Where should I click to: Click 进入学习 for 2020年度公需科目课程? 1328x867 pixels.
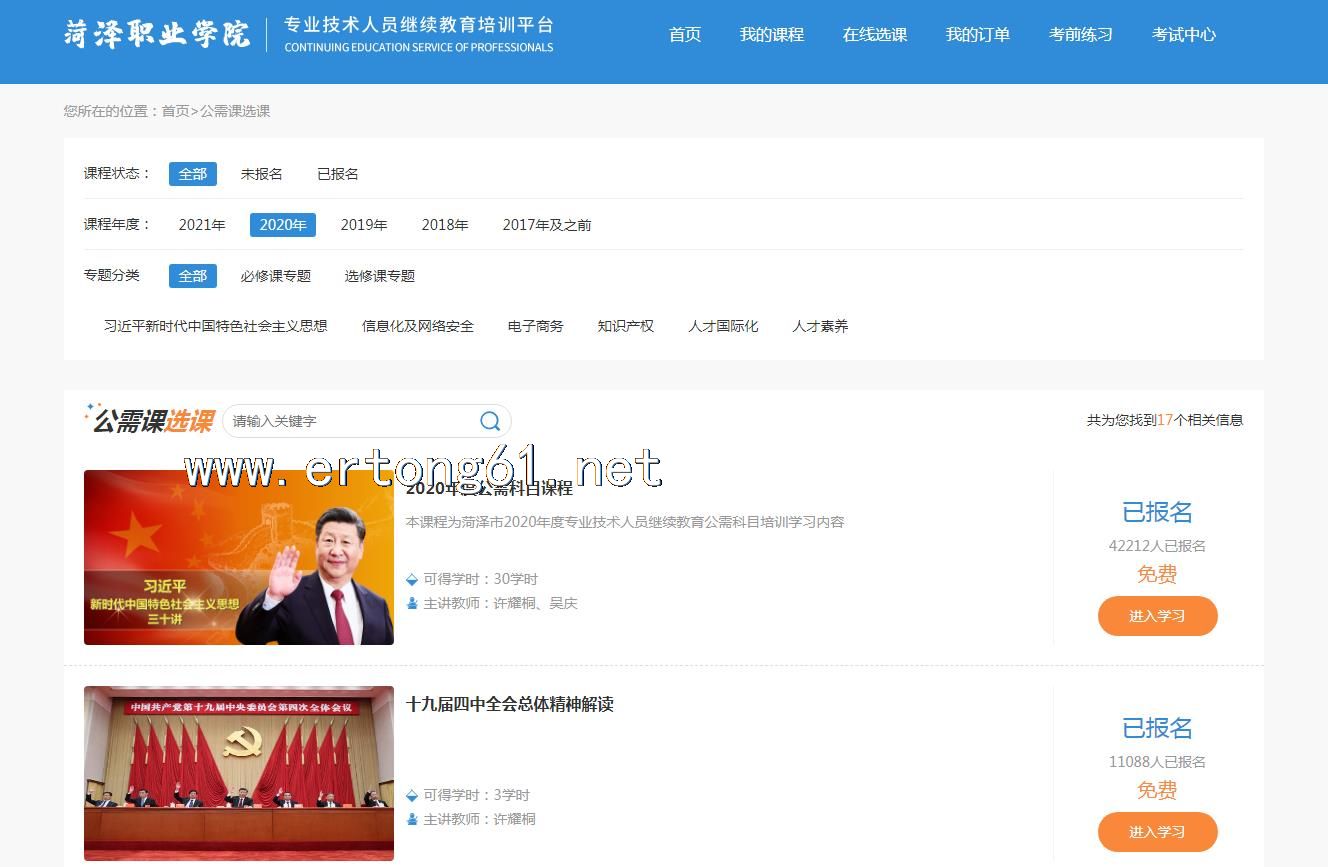pos(1157,616)
